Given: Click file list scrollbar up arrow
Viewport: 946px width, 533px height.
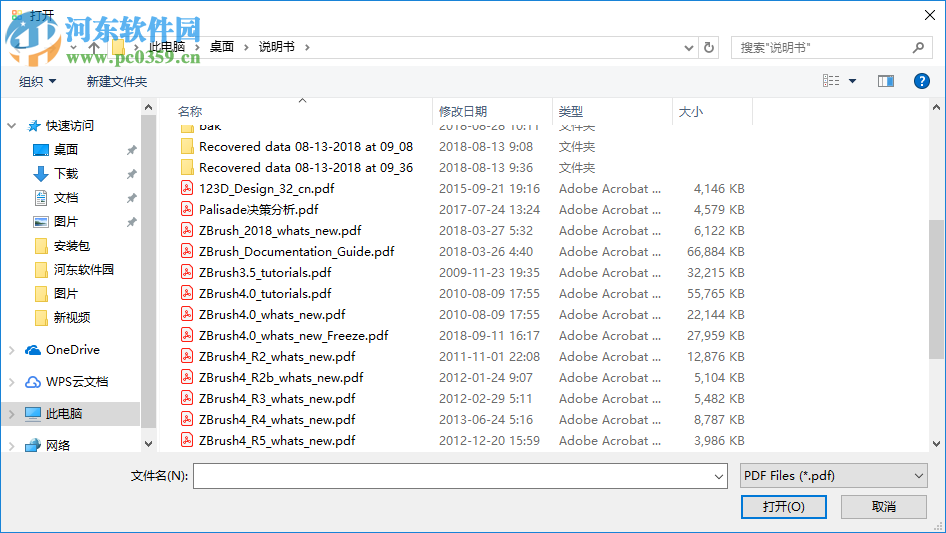Looking at the screenshot, I should pyautogui.click(x=936, y=107).
